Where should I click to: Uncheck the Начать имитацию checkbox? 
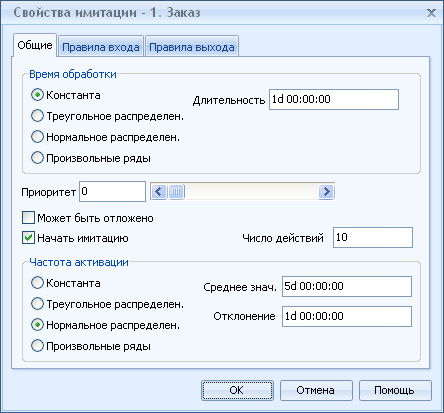pyautogui.click(x=28, y=238)
